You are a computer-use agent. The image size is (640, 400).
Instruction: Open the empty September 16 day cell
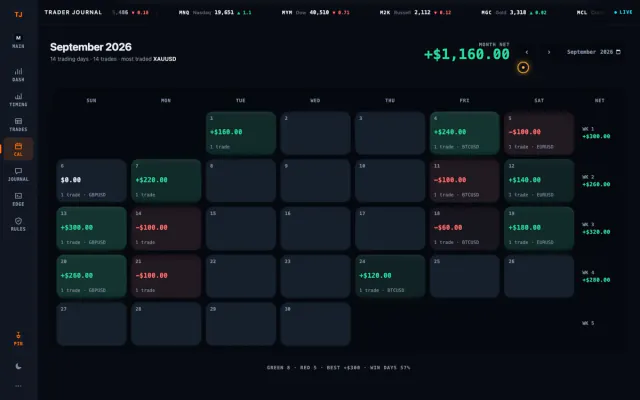[316, 229]
